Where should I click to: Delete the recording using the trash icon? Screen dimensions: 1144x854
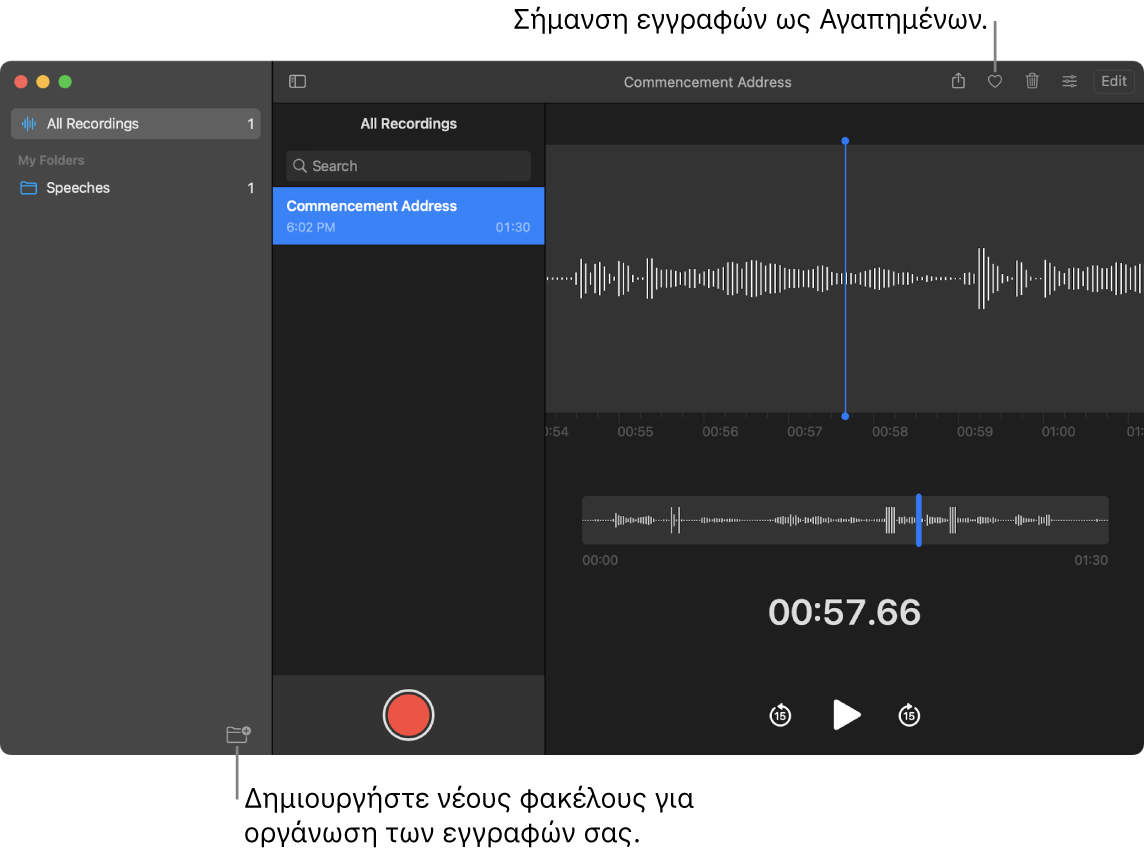point(1032,81)
